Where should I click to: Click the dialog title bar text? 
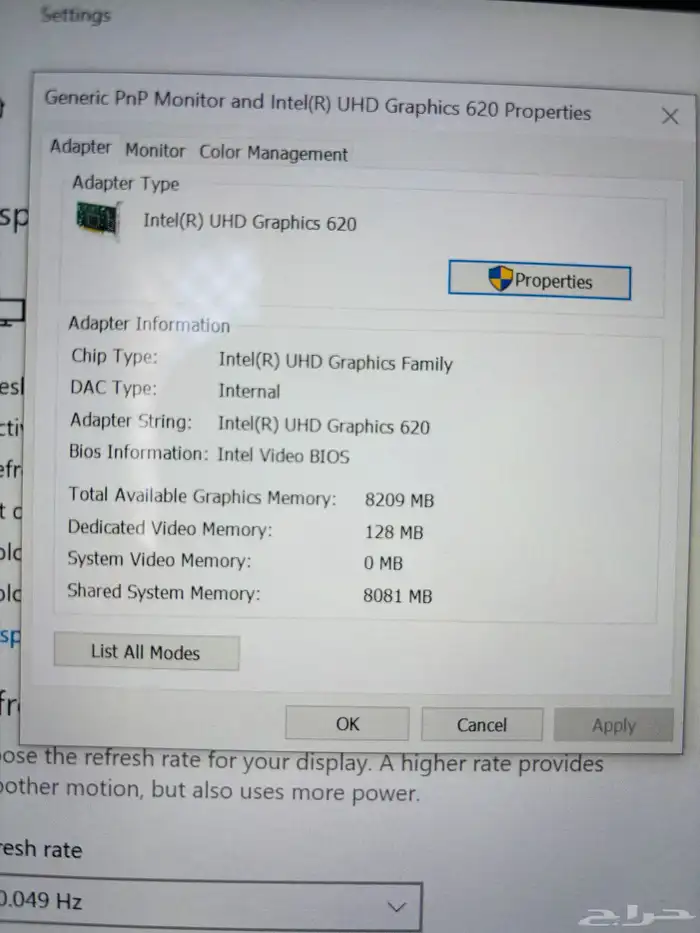318,105
